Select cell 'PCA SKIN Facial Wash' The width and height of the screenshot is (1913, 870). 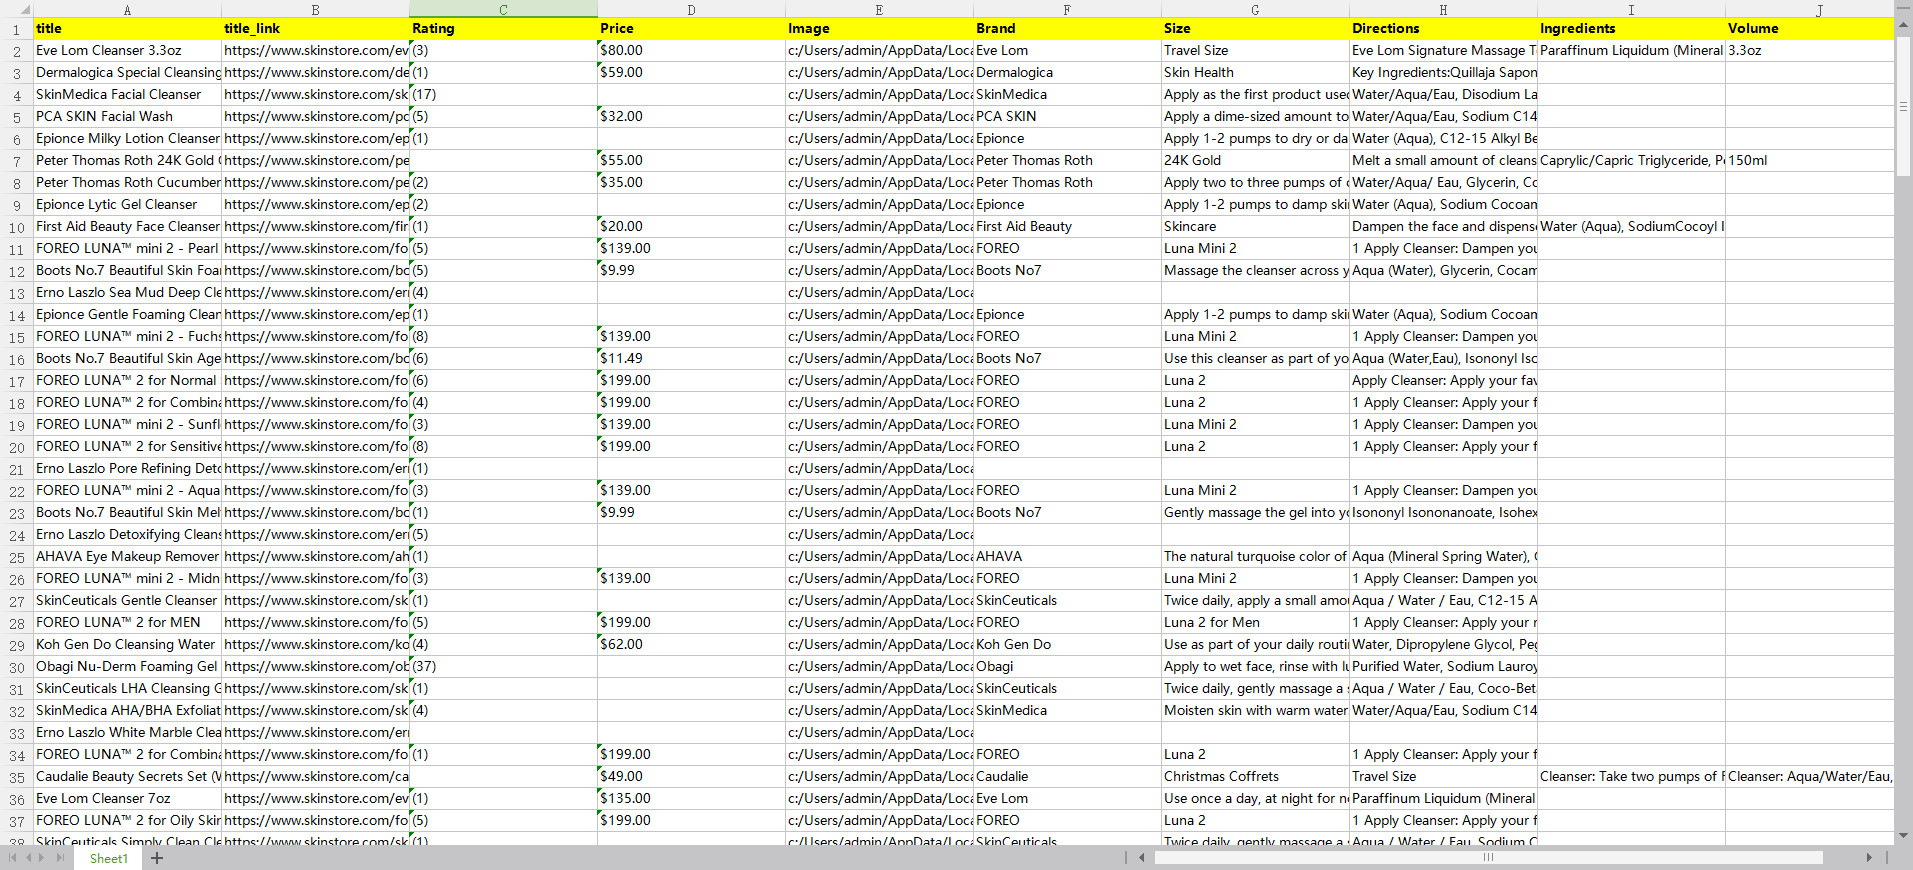click(127, 116)
